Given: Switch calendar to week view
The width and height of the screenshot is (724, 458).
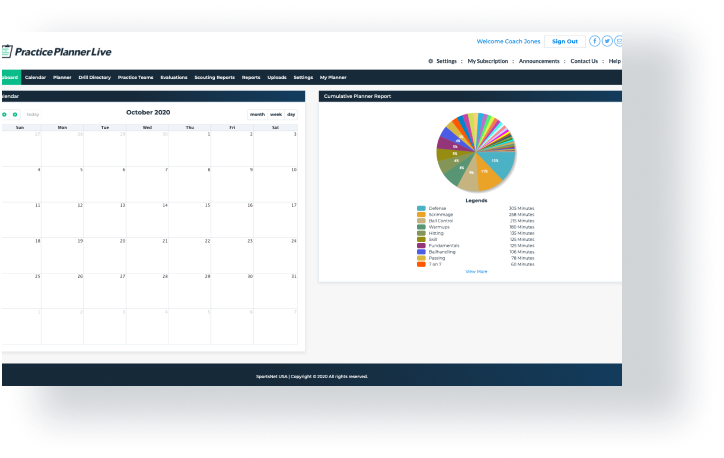Looking at the screenshot, I should (x=276, y=114).
